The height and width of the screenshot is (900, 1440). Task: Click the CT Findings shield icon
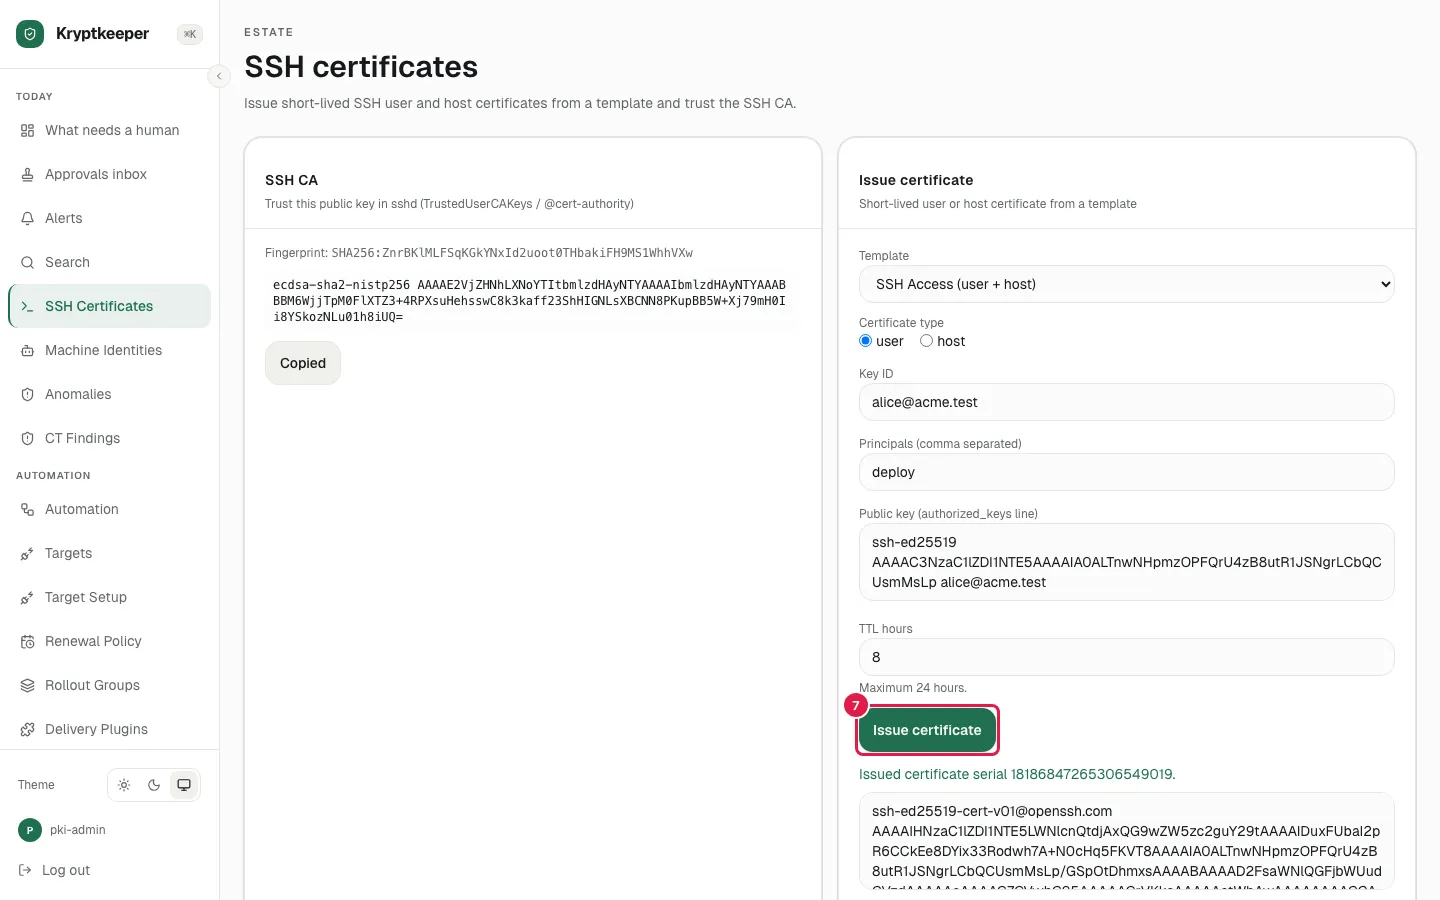27,439
